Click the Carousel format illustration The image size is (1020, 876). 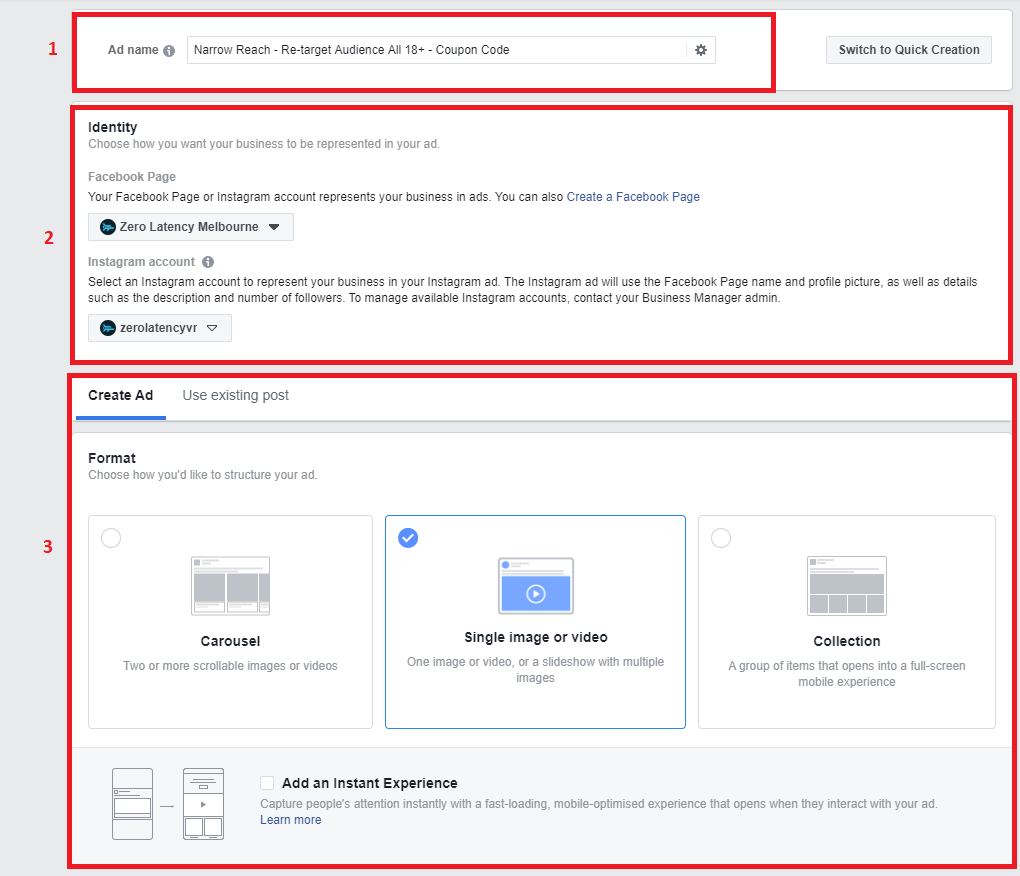click(x=230, y=586)
